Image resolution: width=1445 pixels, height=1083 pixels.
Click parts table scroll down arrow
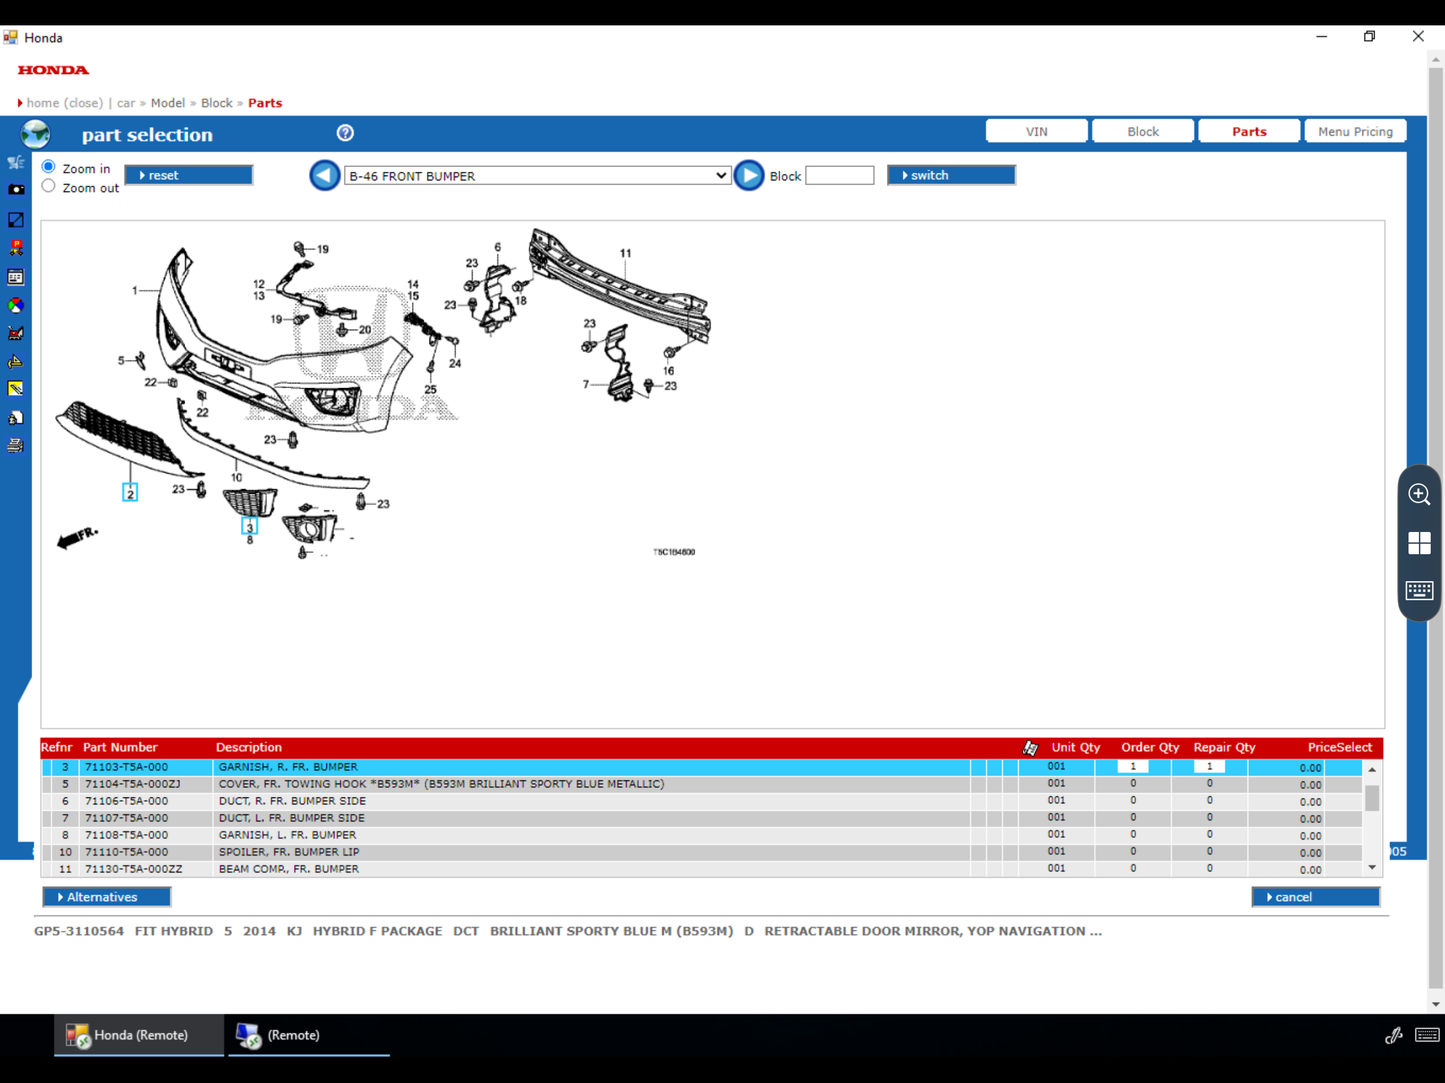click(x=1372, y=868)
